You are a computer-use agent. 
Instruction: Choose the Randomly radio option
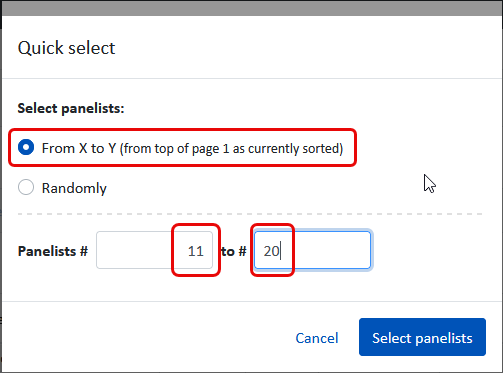click(x=26, y=187)
